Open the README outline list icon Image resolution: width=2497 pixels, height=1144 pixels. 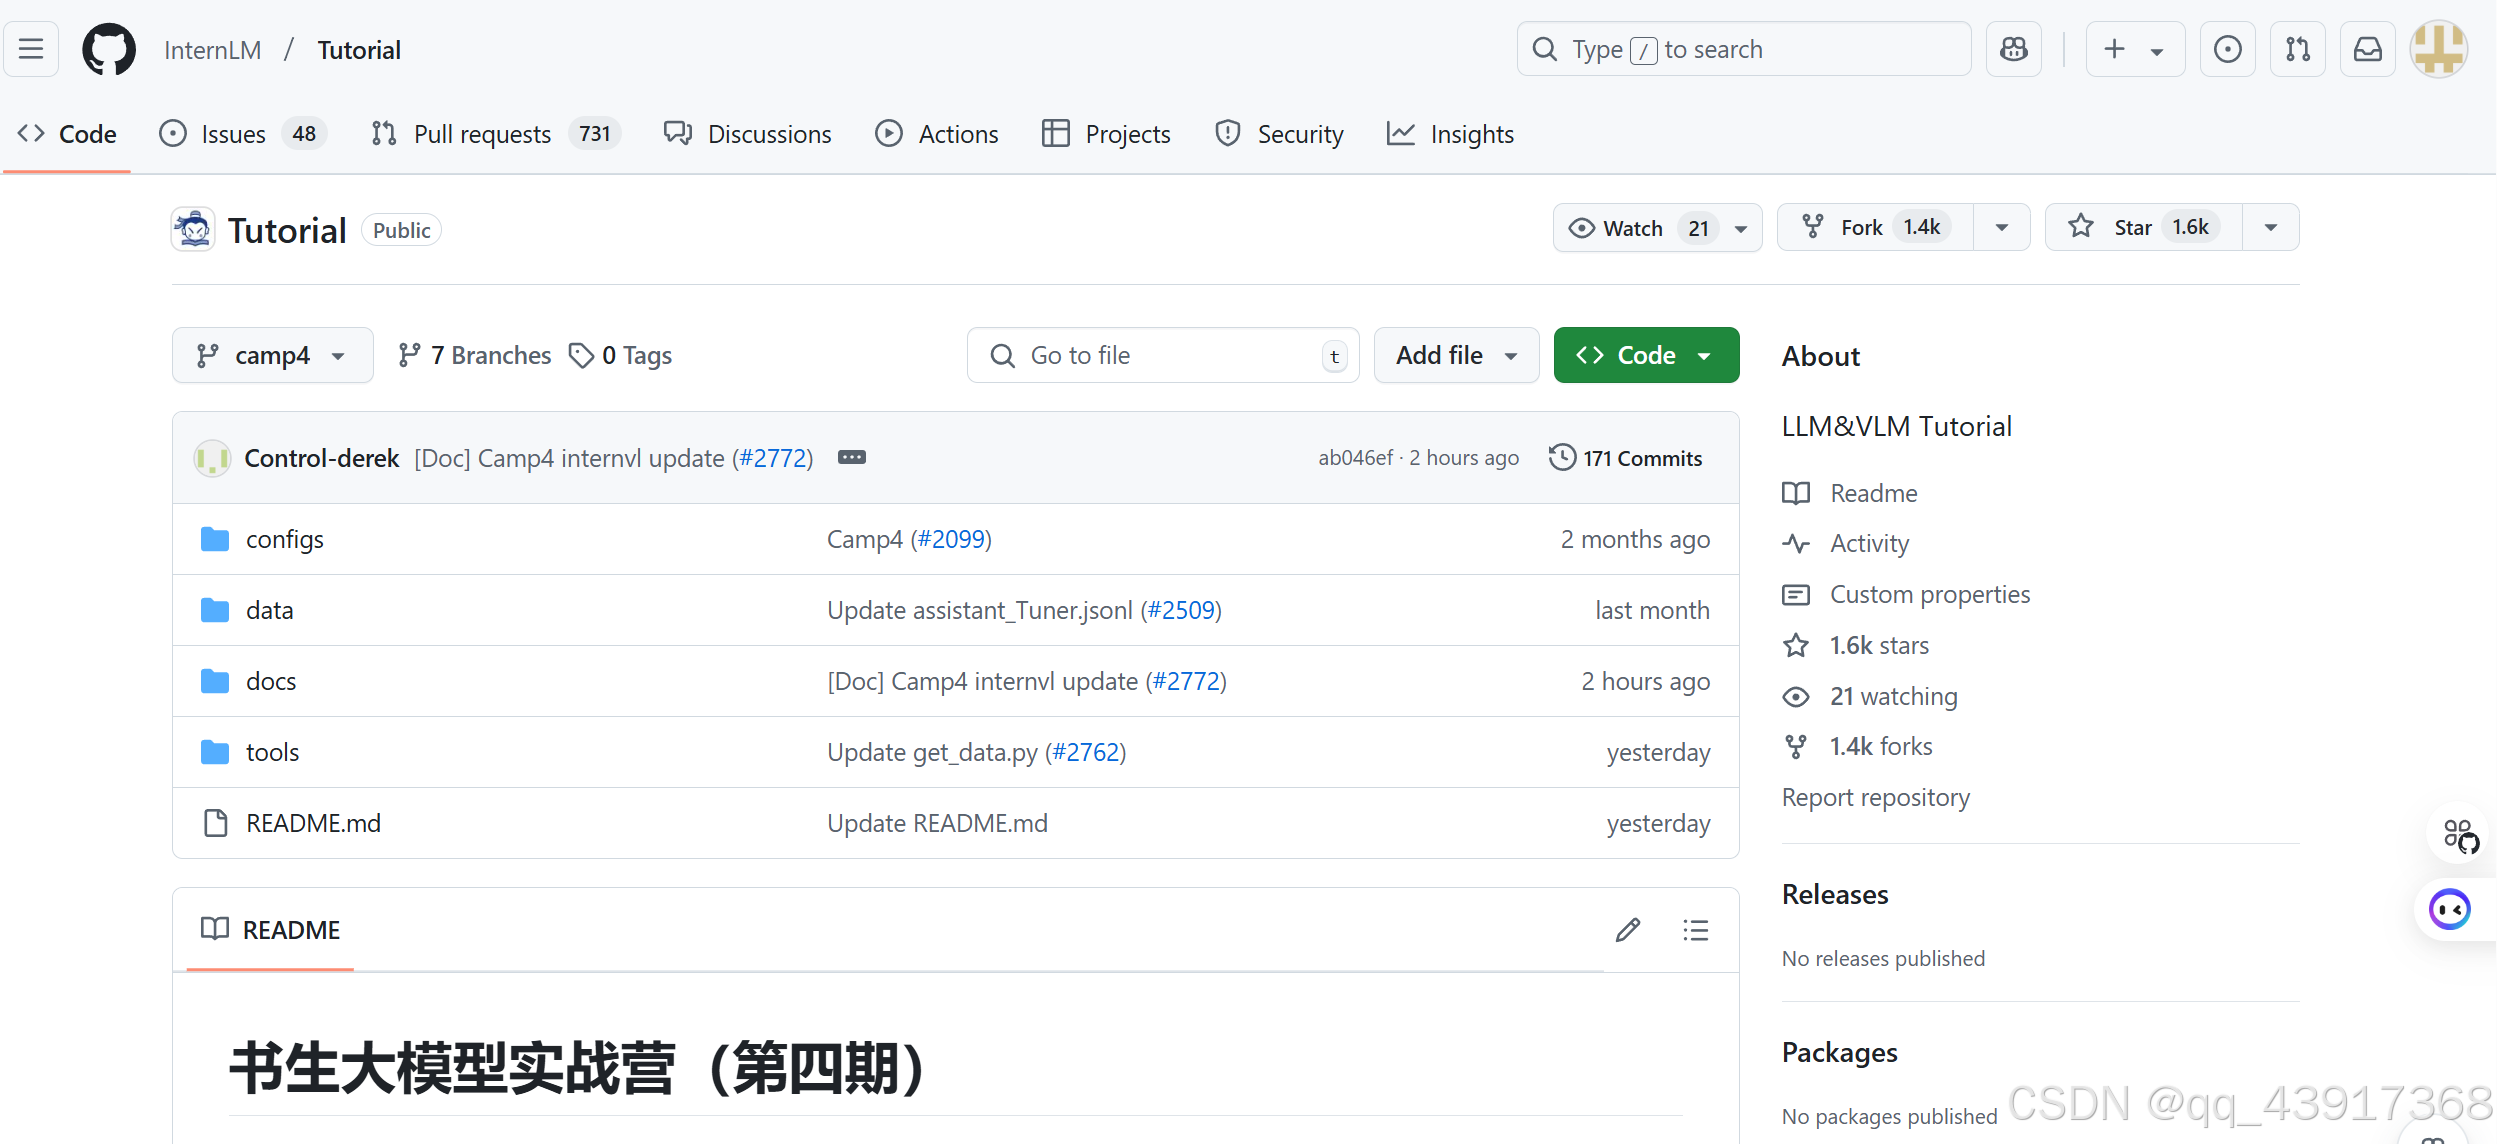pyautogui.click(x=1695, y=930)
